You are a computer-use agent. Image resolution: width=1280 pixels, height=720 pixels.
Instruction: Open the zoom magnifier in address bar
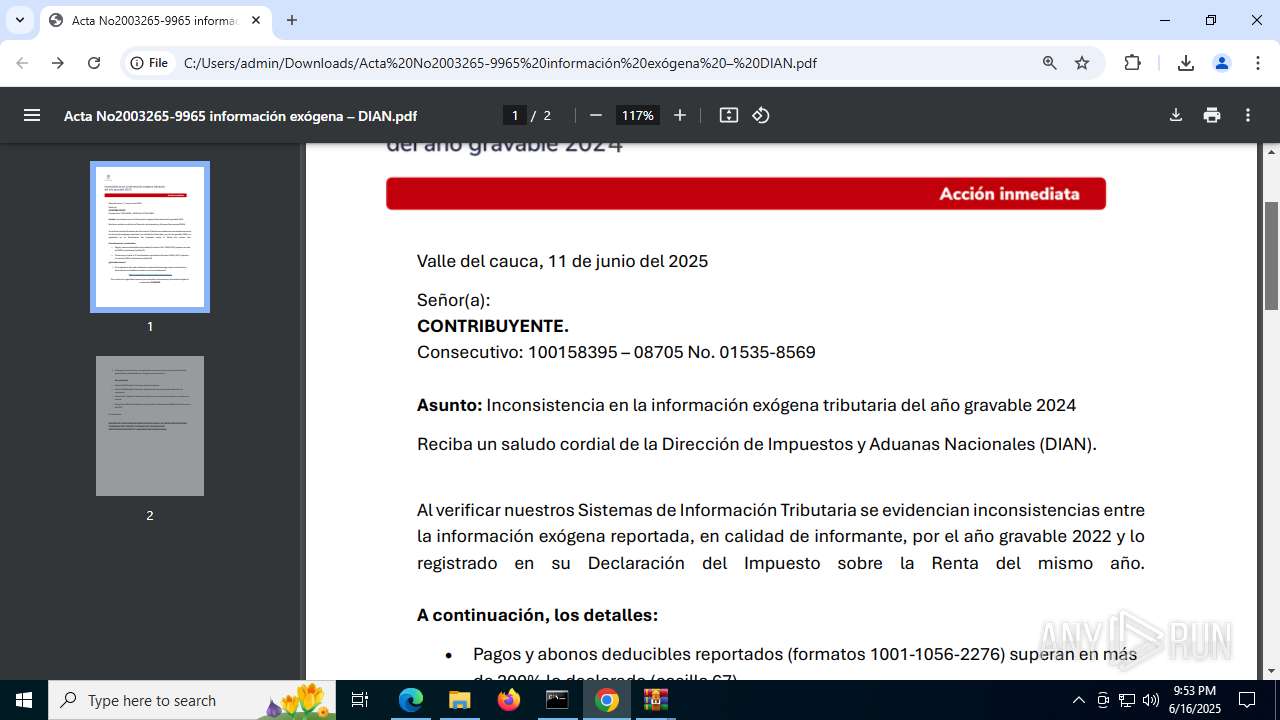point(1050,63)
